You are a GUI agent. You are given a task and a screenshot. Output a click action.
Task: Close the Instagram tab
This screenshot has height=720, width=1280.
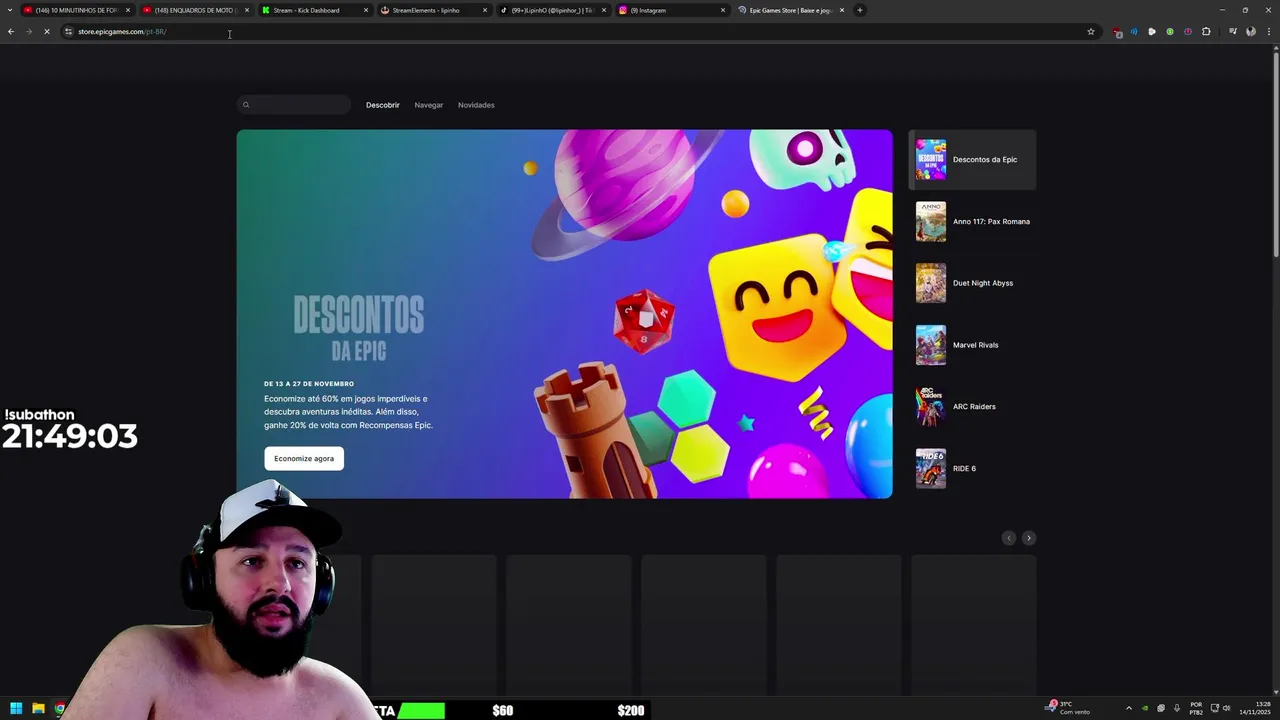tap(723, 10)
